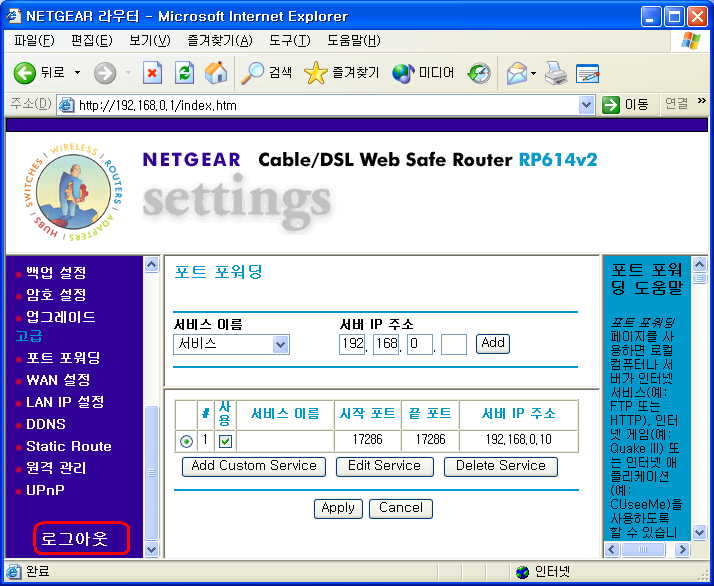The image size is (714, 586).
Task: Open the 파일(F) menu
Action: pos(34,41)
